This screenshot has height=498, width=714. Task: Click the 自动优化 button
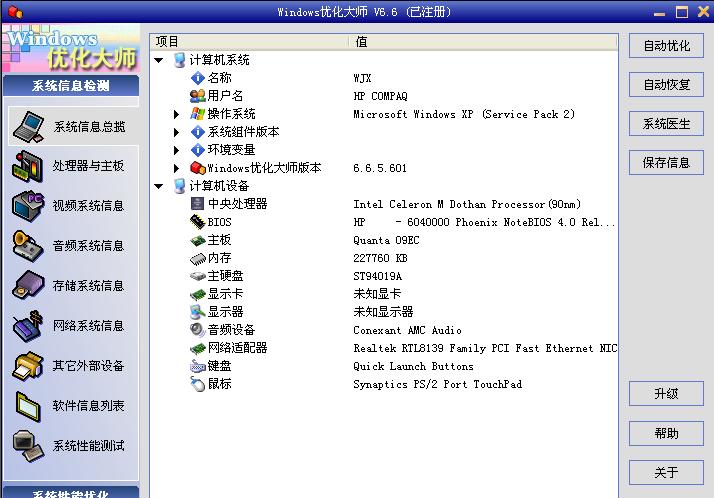[666, 46]
